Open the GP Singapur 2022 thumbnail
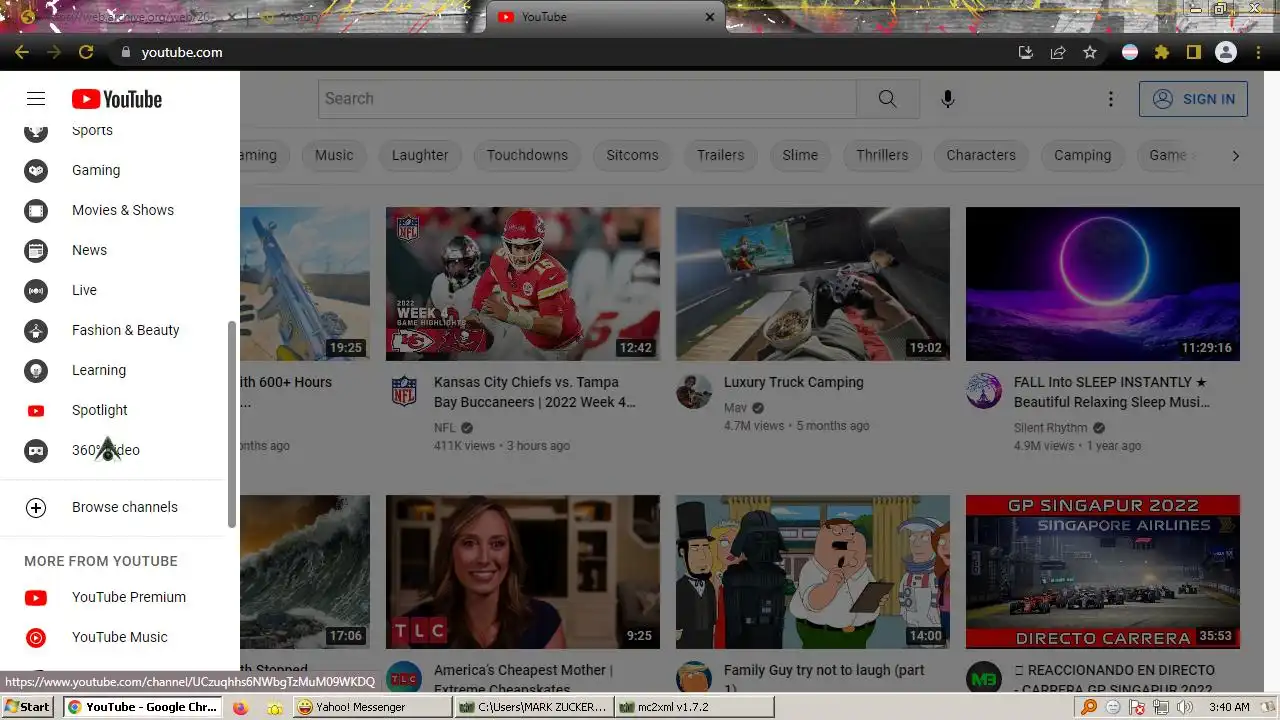Image resolution: width=1280 pixels, height=720 pixels. click(1103, 572)
